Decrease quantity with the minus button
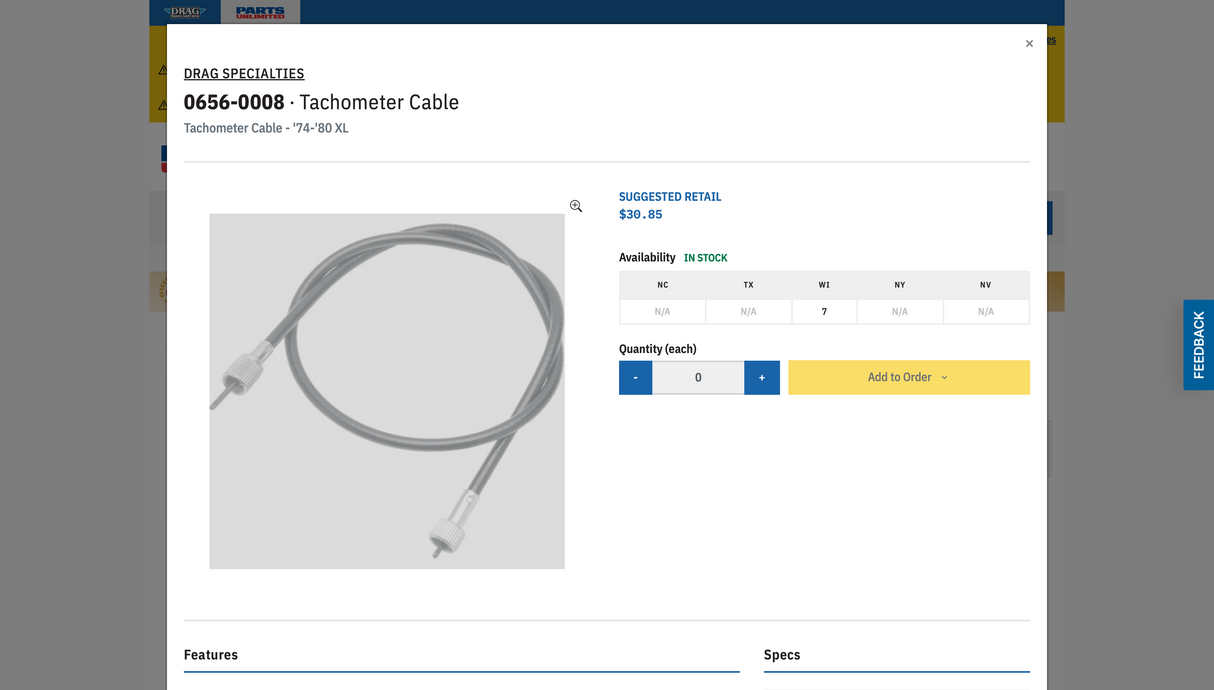This screenshot has width=1214, height=690. point(636,377)
